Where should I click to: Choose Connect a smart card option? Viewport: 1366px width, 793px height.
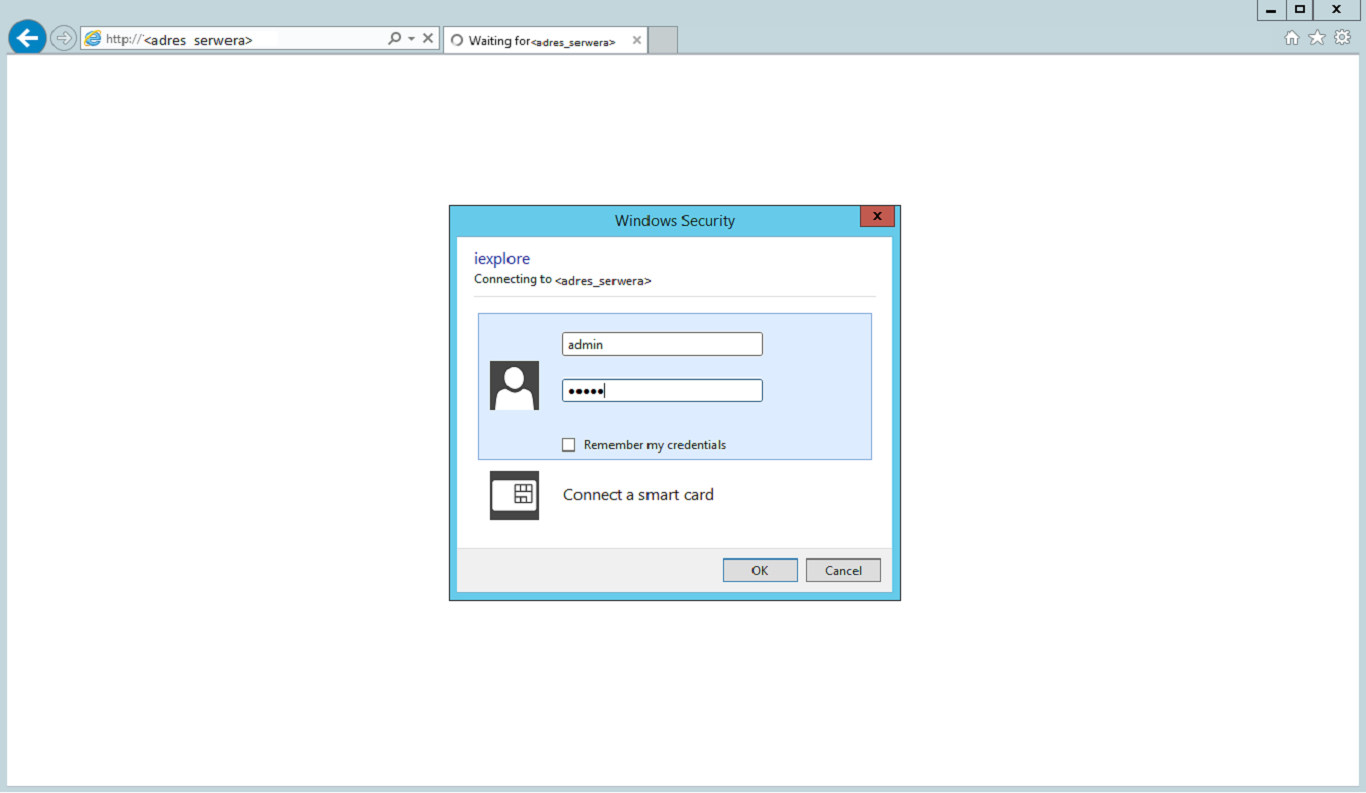coord(638,495)
